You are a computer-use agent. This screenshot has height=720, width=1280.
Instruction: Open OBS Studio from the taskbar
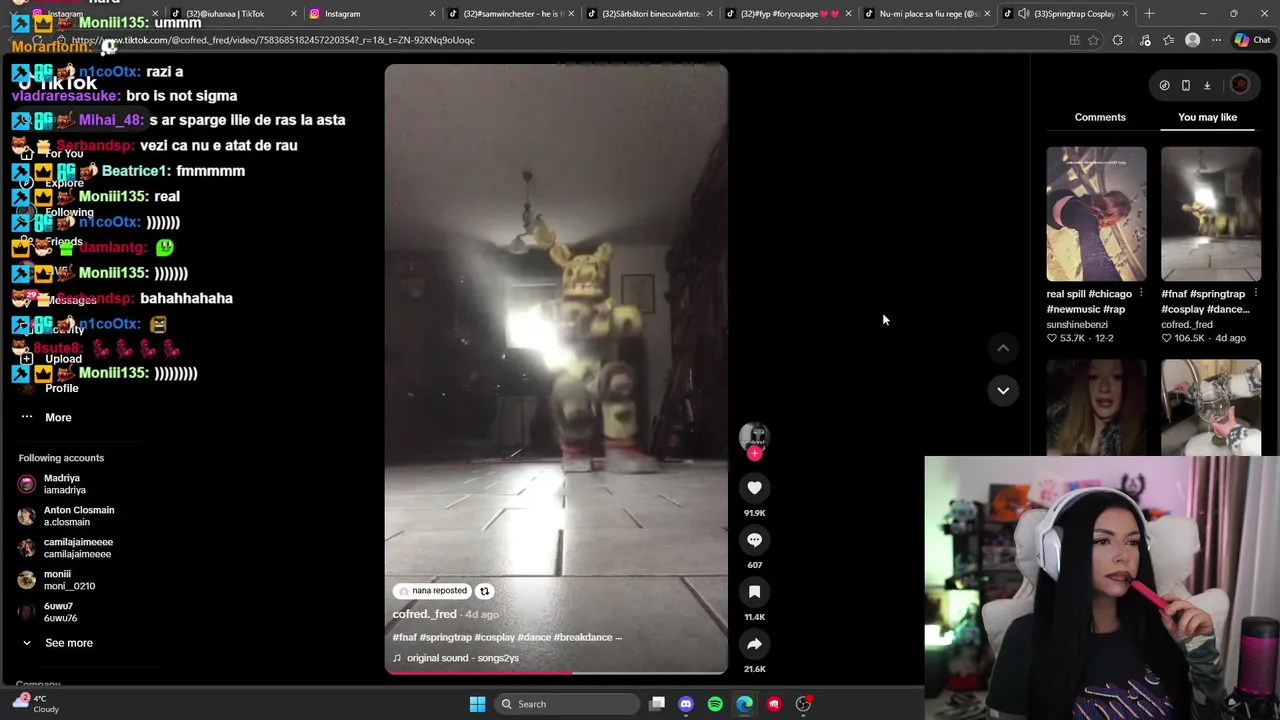[x=803, y=704]
